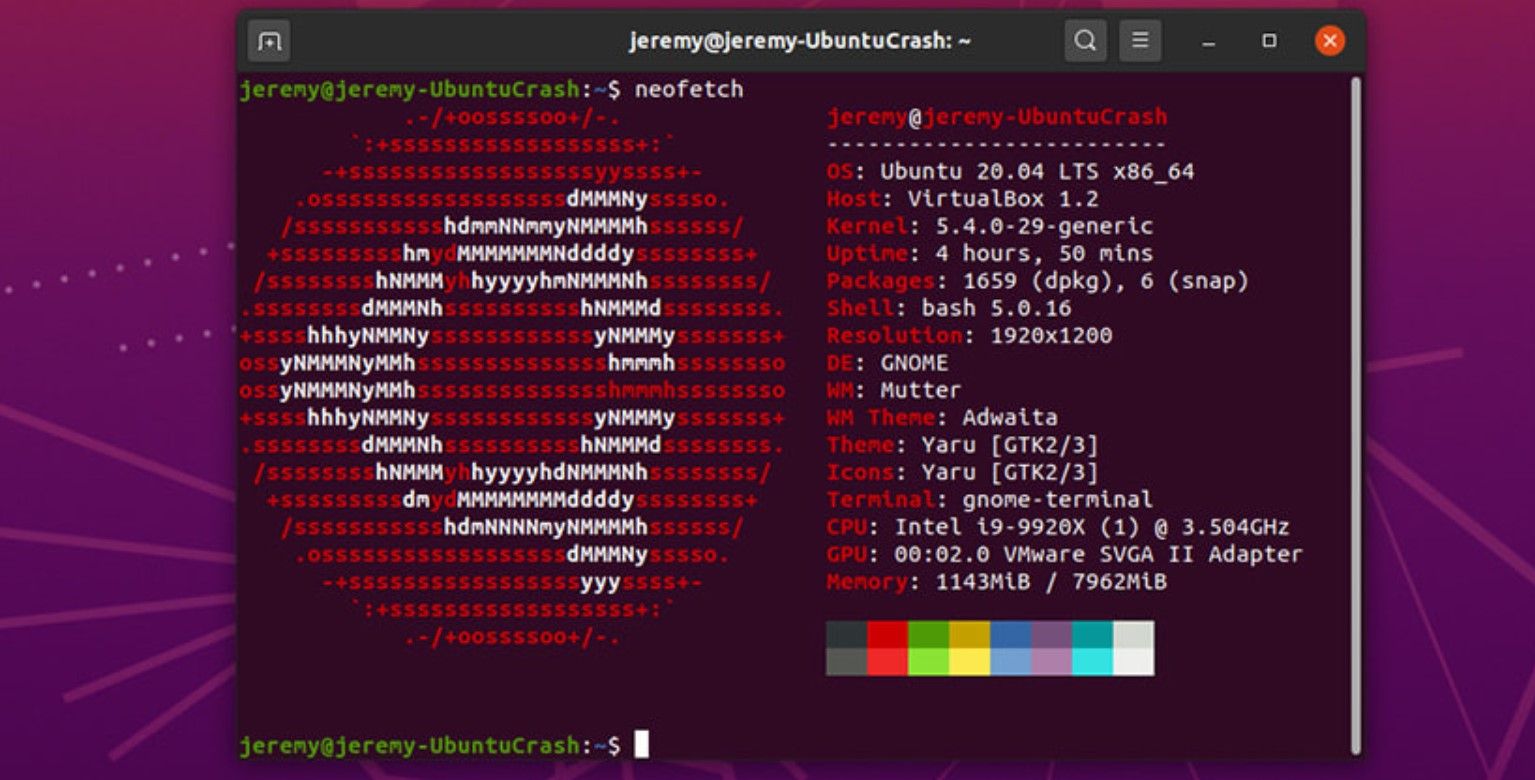
Task: Click the typed neofetch command
Action: click(689, 89)
